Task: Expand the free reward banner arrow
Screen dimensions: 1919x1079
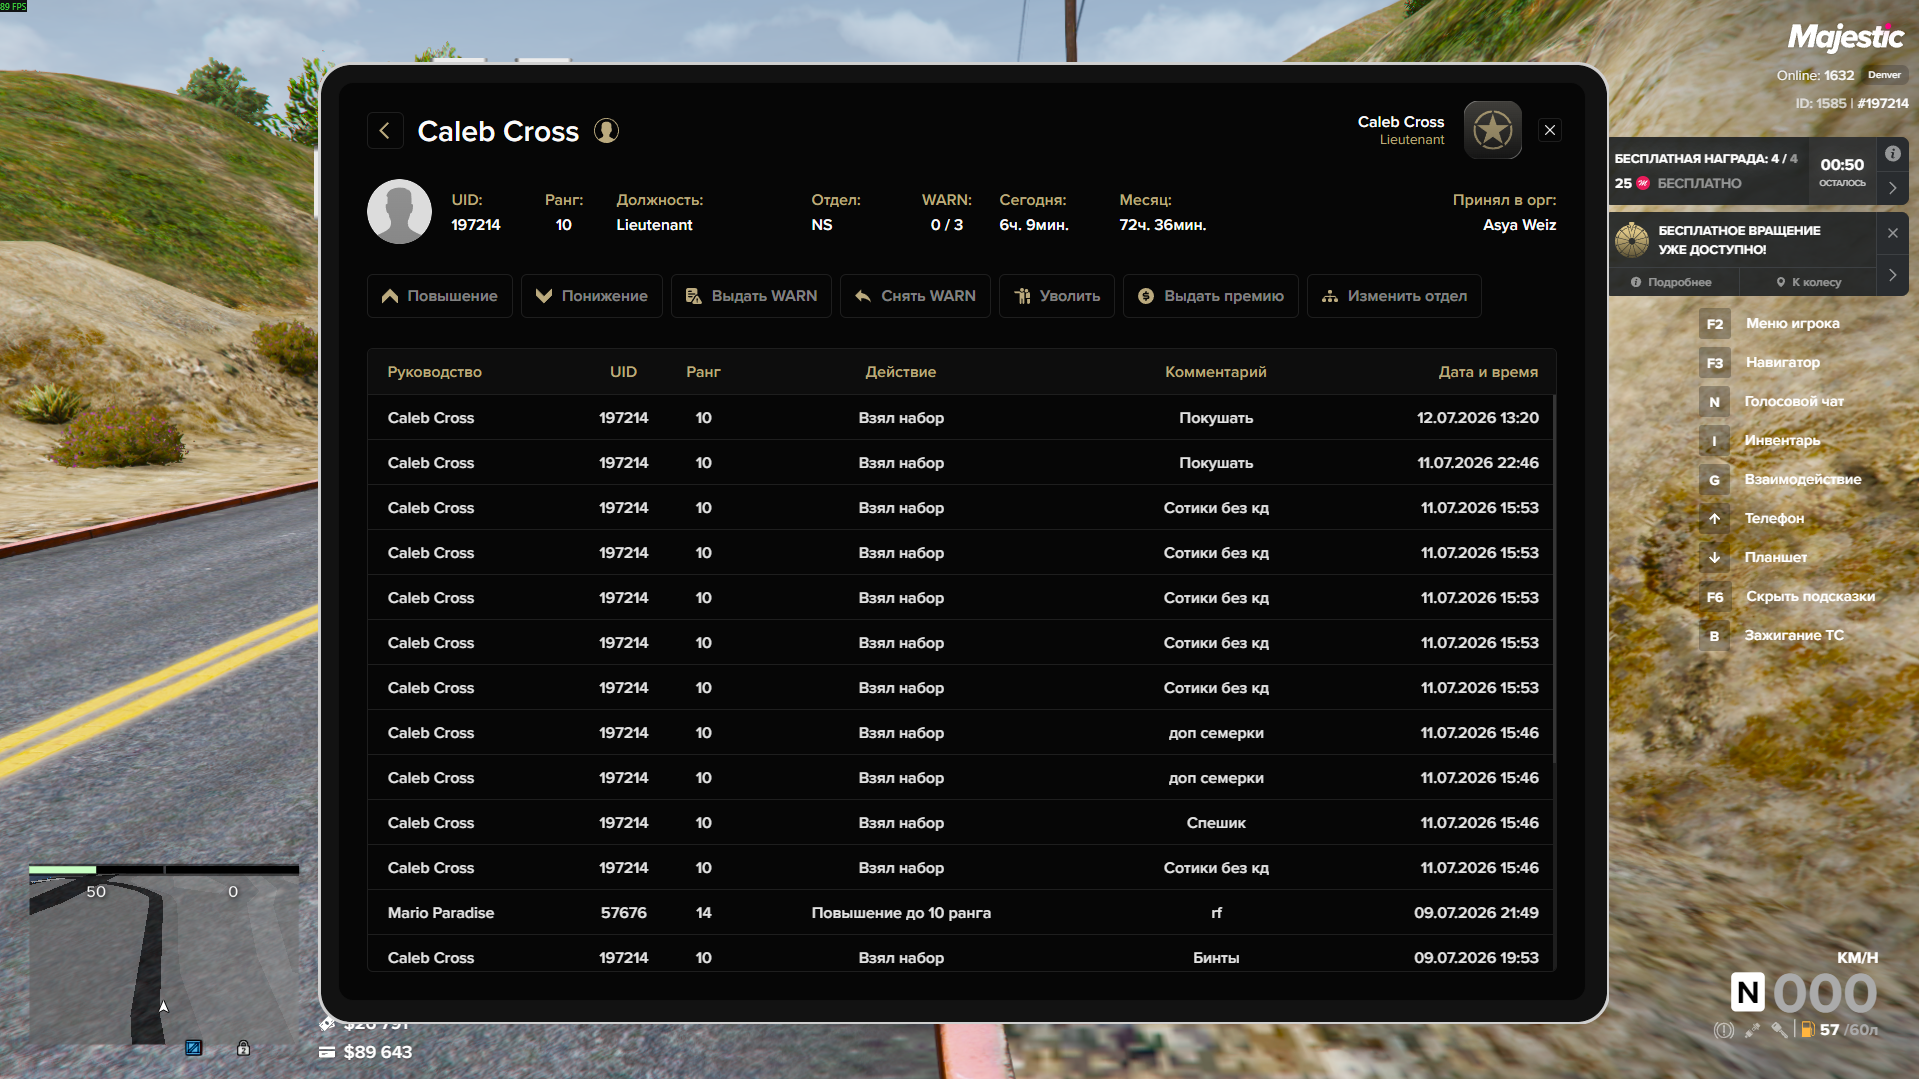Action: (1893, 188)
